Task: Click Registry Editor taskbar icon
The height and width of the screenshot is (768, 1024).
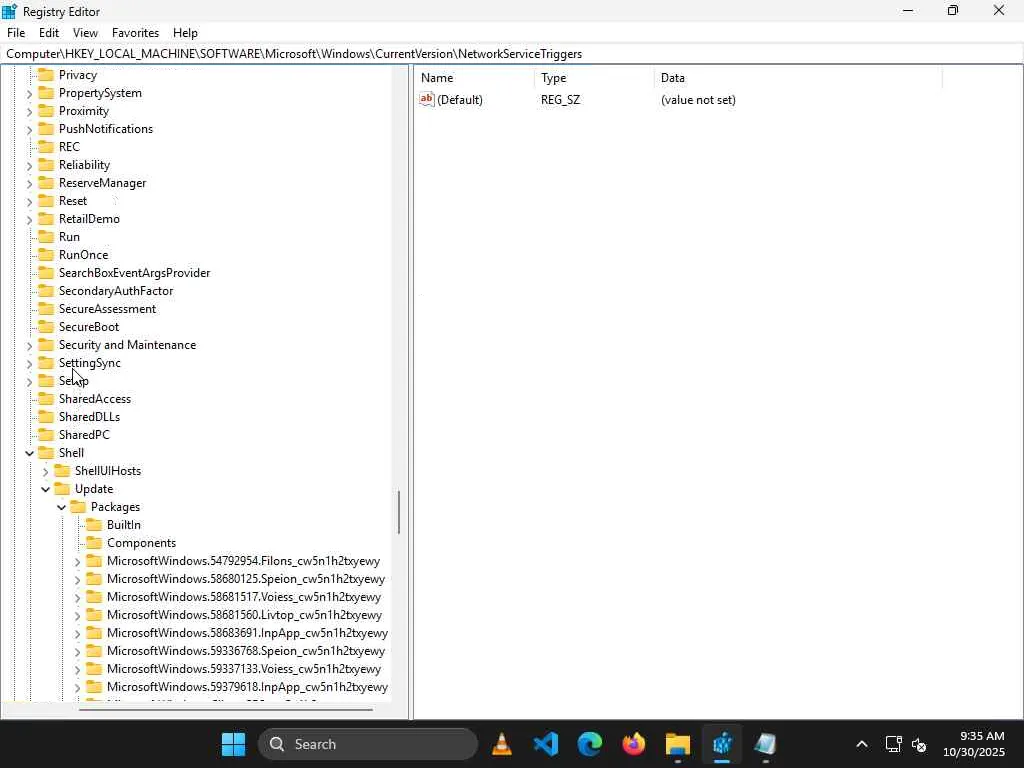Action: click(722, 744)
